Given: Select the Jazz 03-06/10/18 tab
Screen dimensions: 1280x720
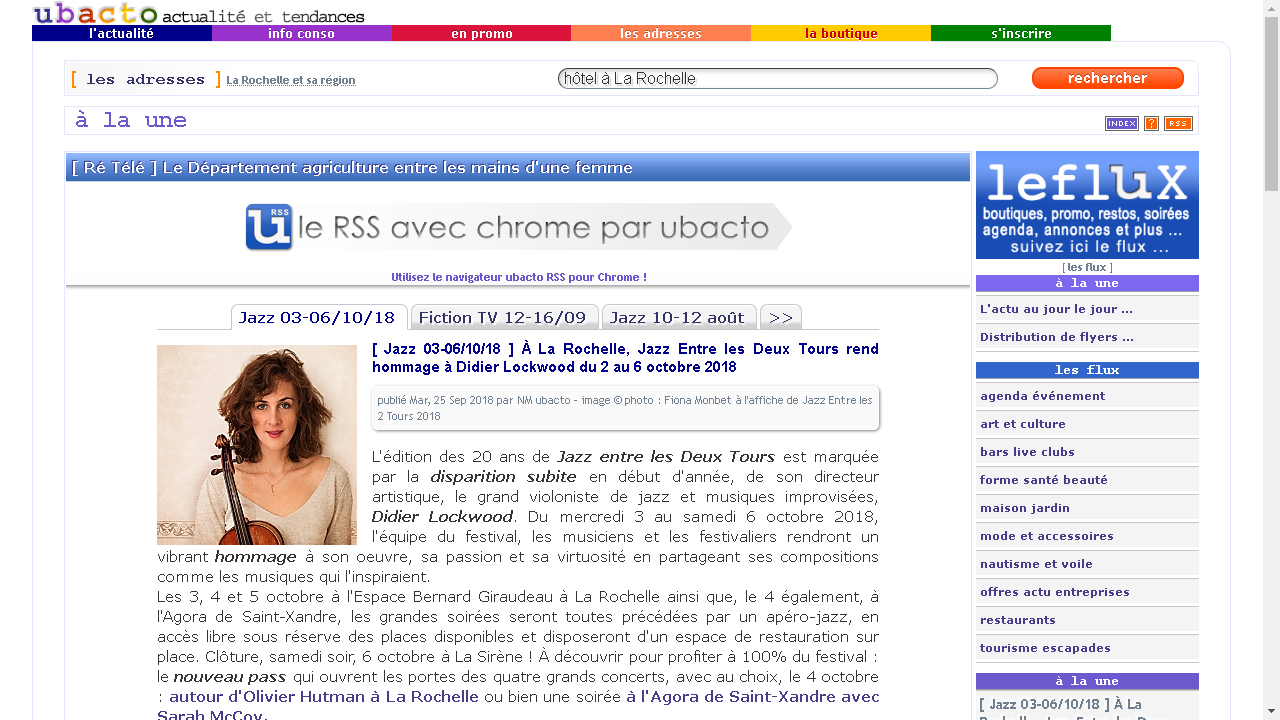Looking at the screenshot, I should pos(319,317).
